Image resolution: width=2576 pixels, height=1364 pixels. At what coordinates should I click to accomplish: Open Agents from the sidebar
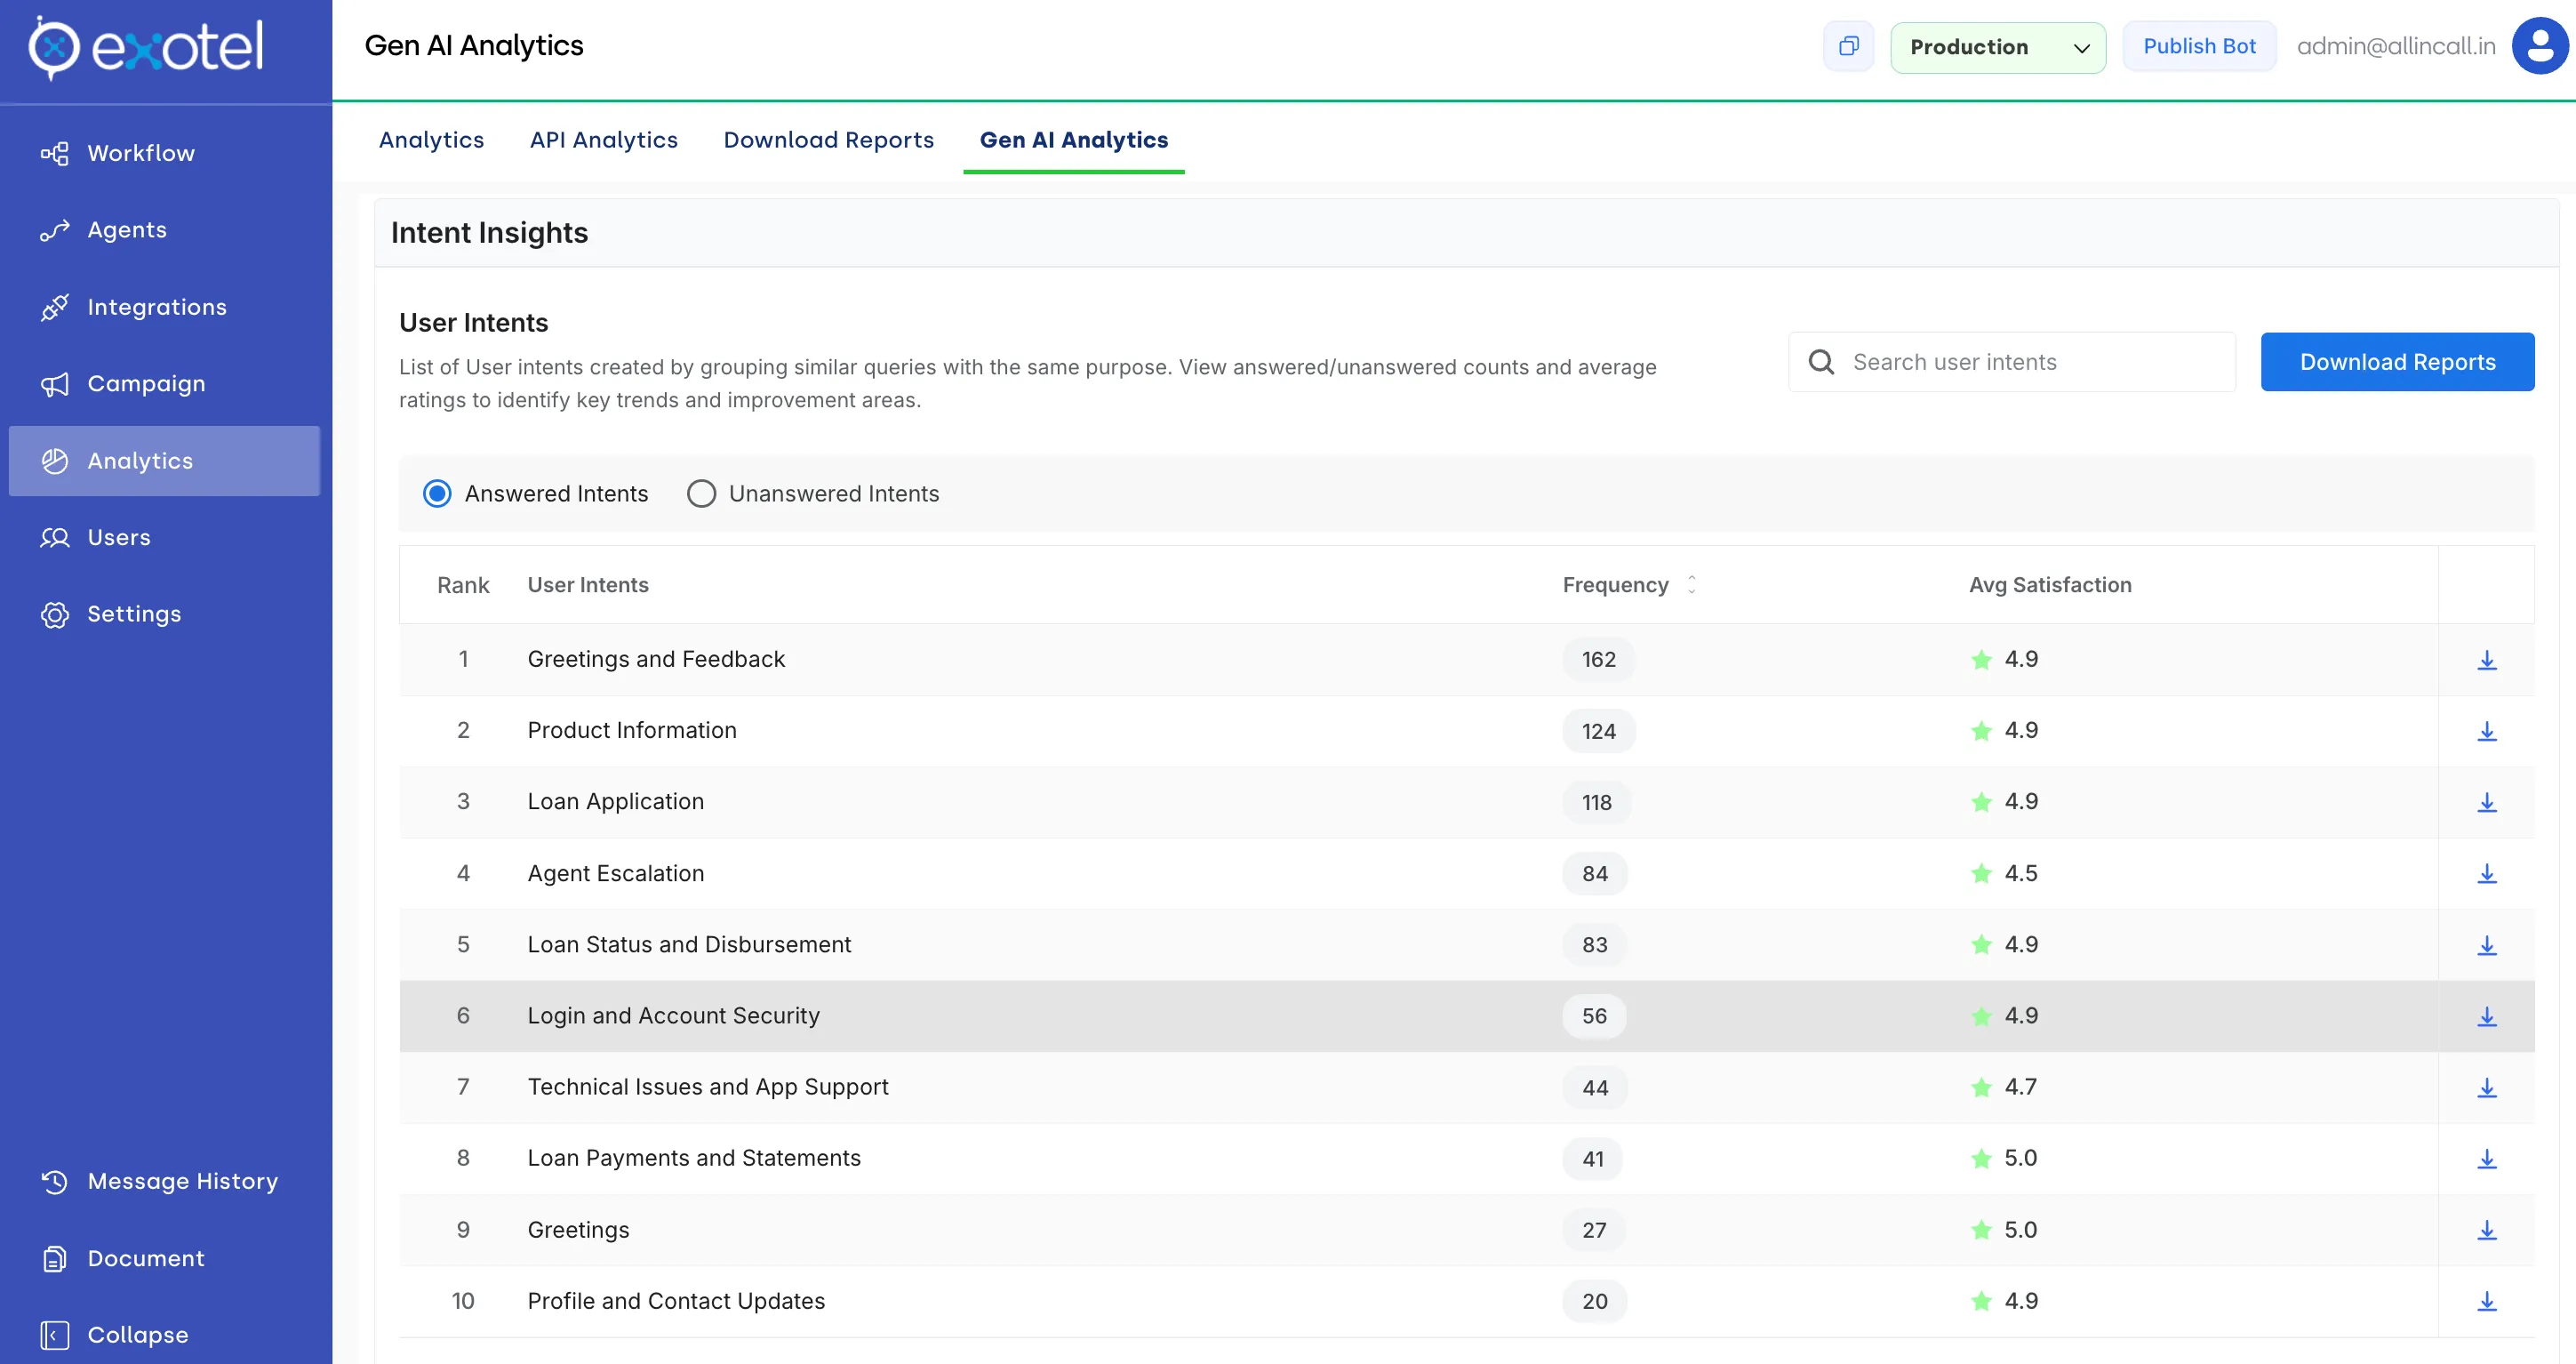165,230
